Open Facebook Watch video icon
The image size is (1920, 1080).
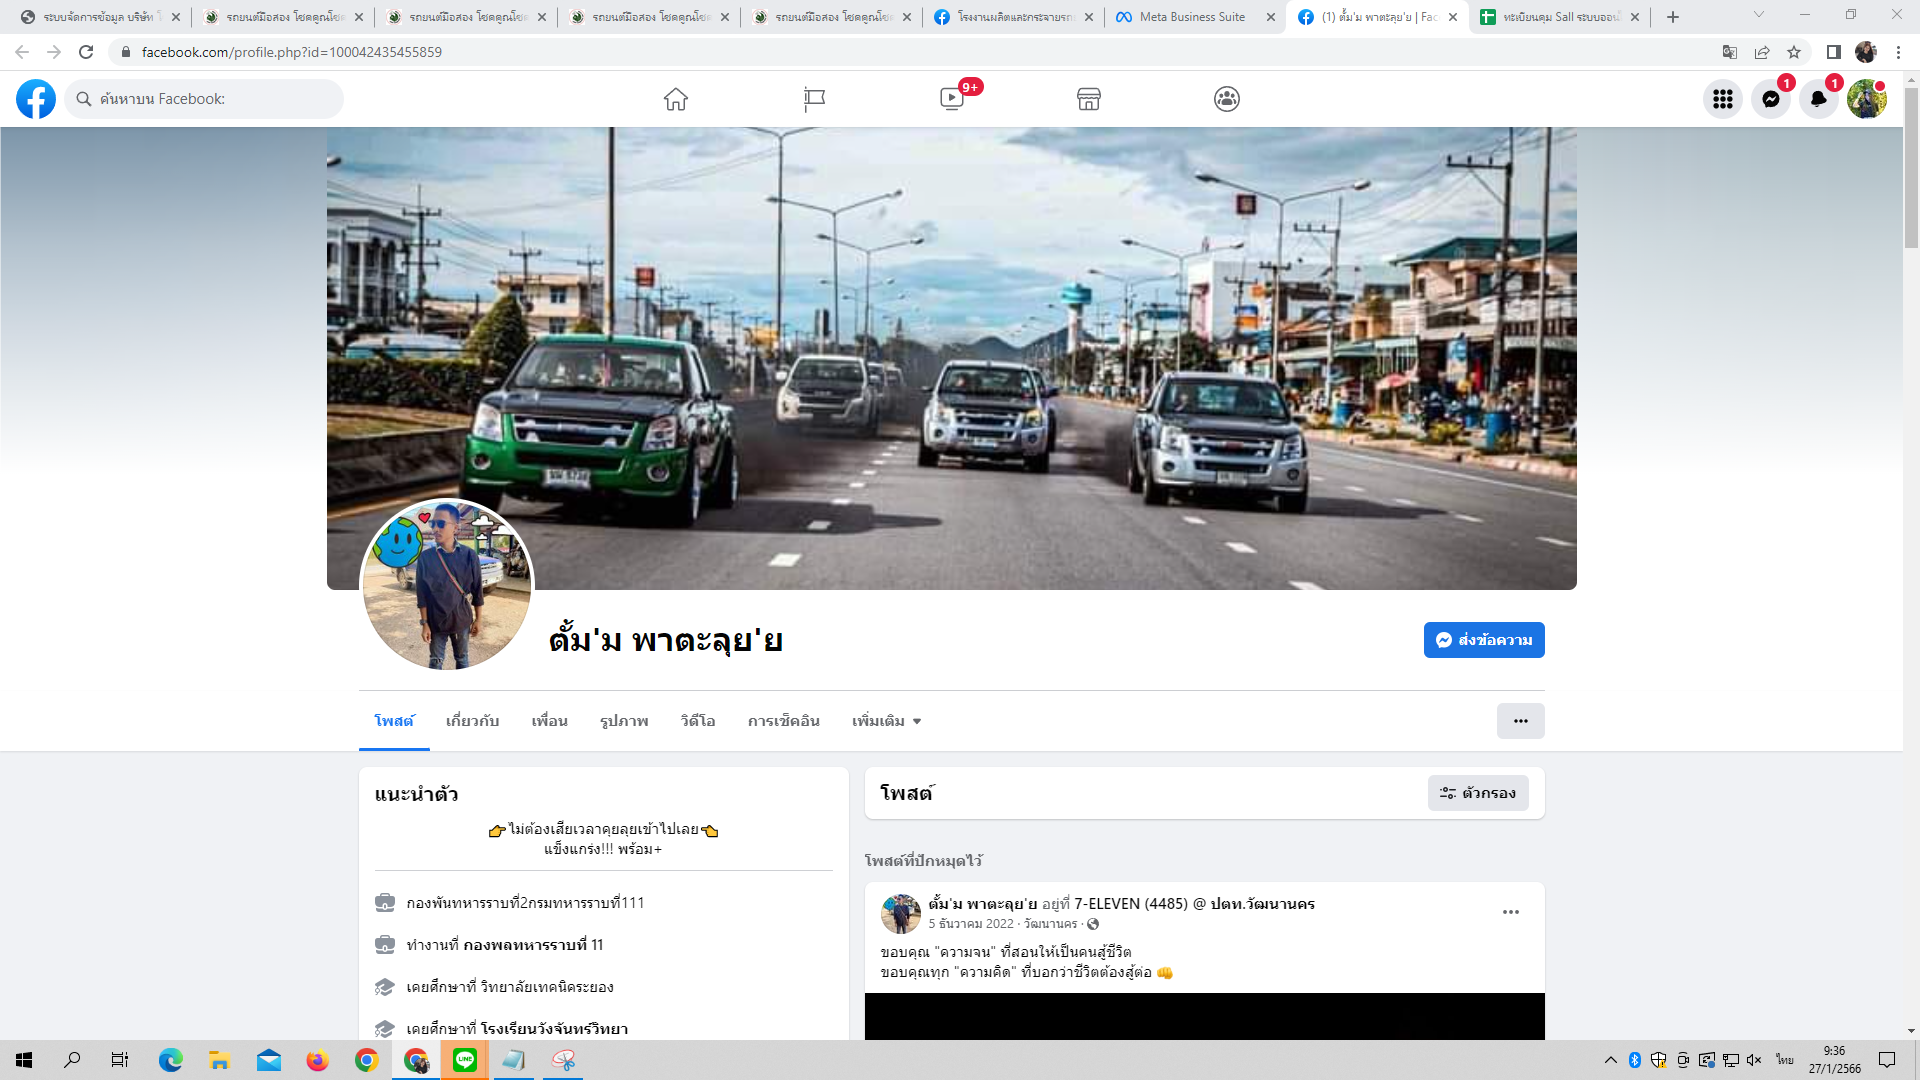coord(952,99)
